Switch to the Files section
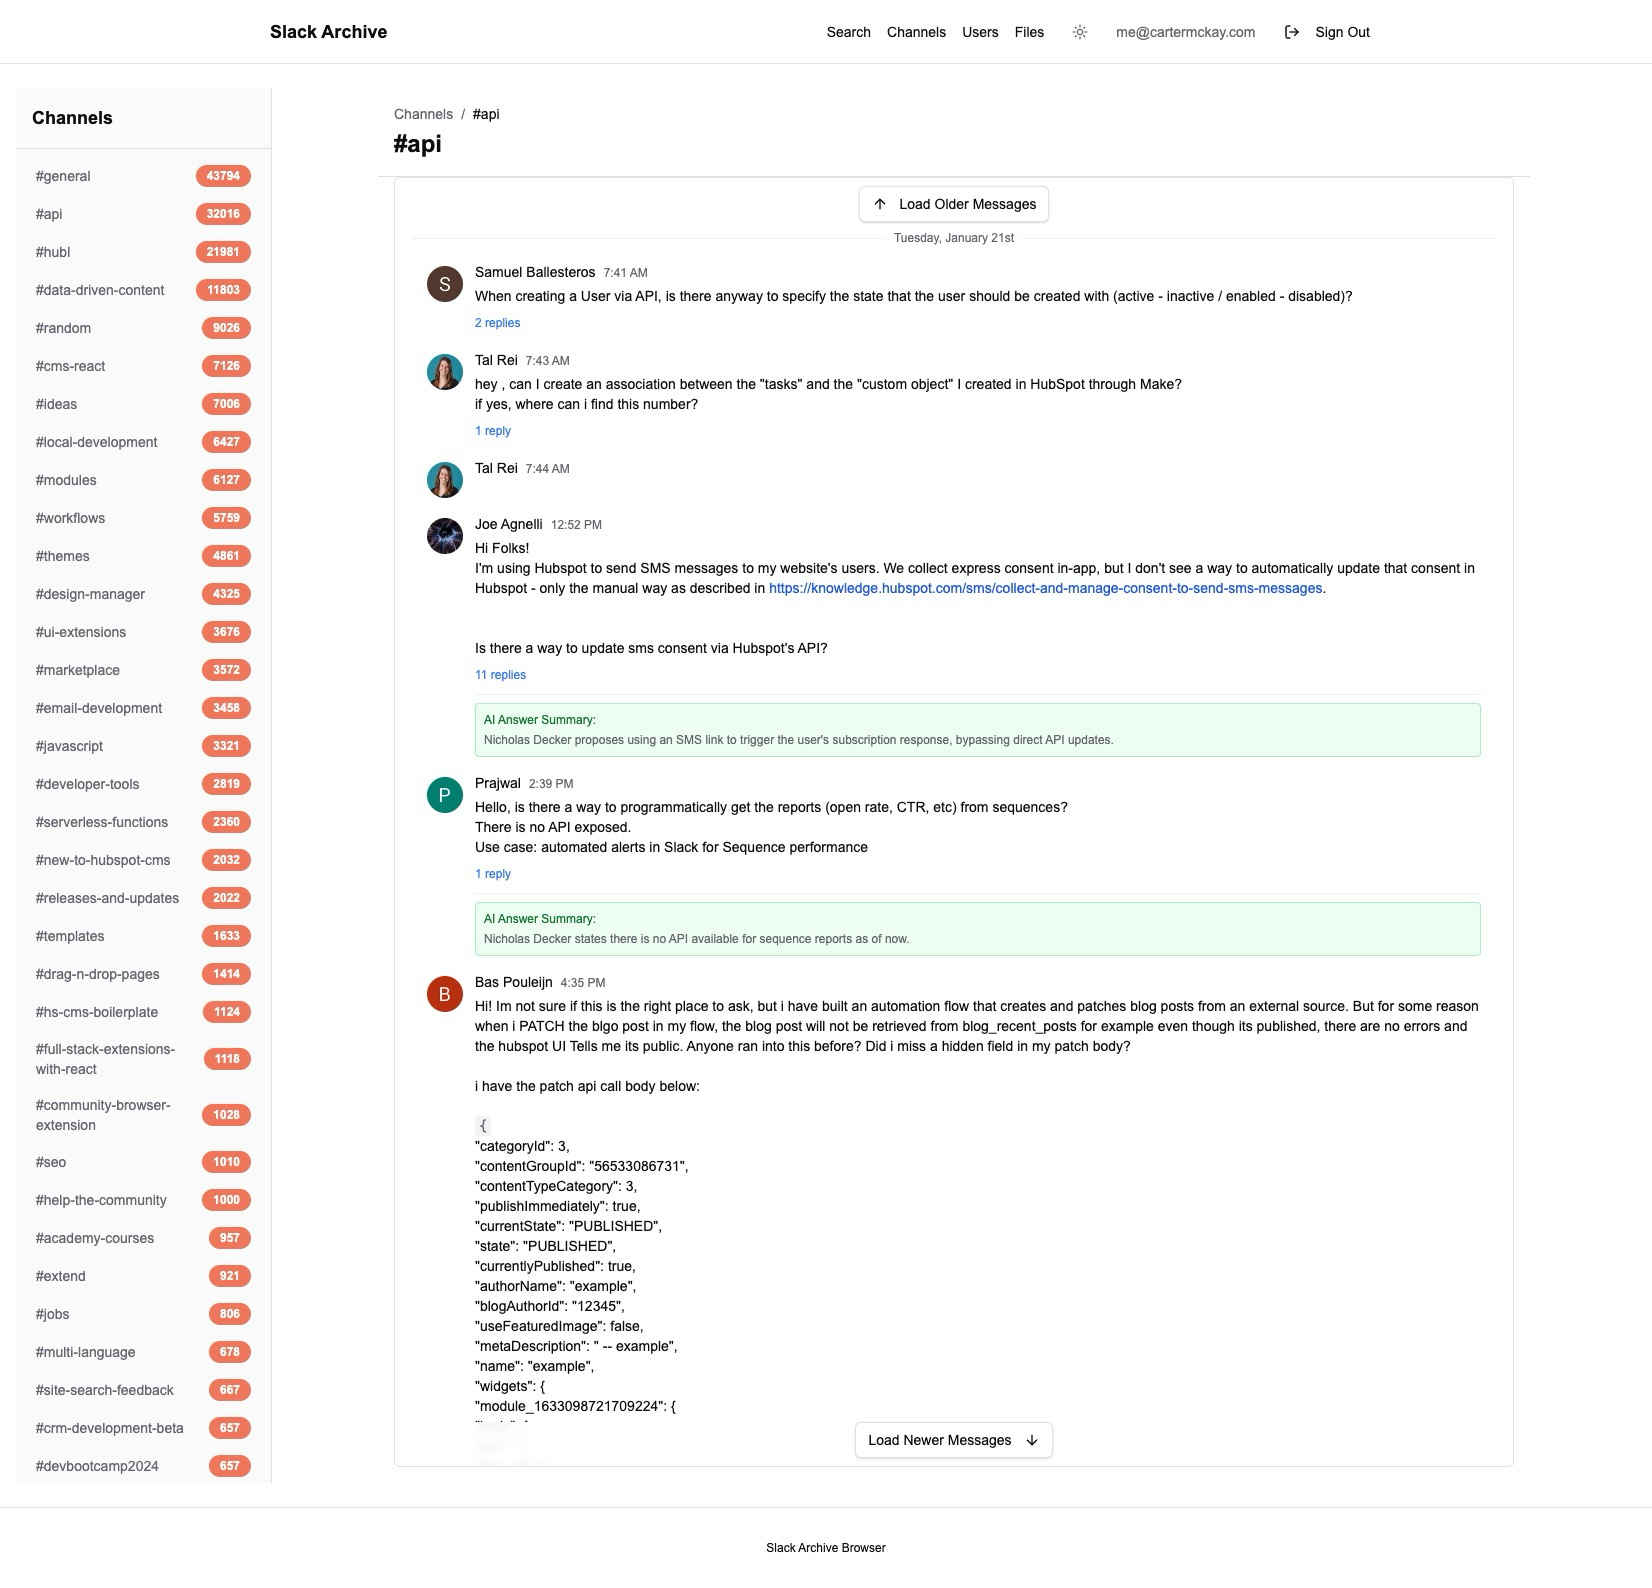 tap(1029, 31)
